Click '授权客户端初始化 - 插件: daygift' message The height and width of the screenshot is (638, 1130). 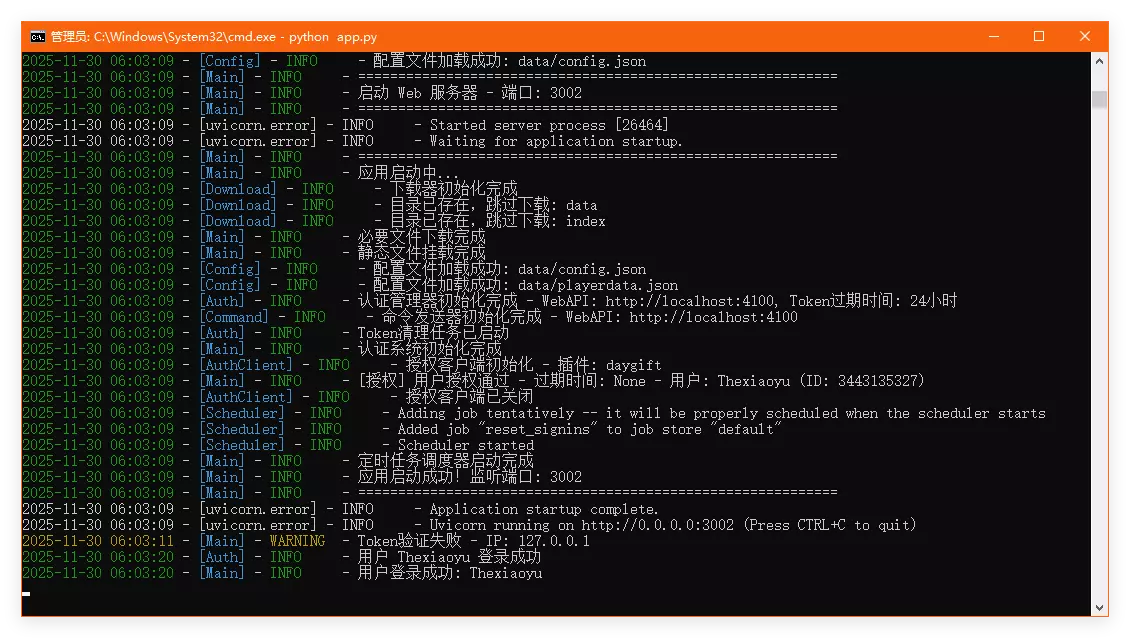[x=533, y=365]
